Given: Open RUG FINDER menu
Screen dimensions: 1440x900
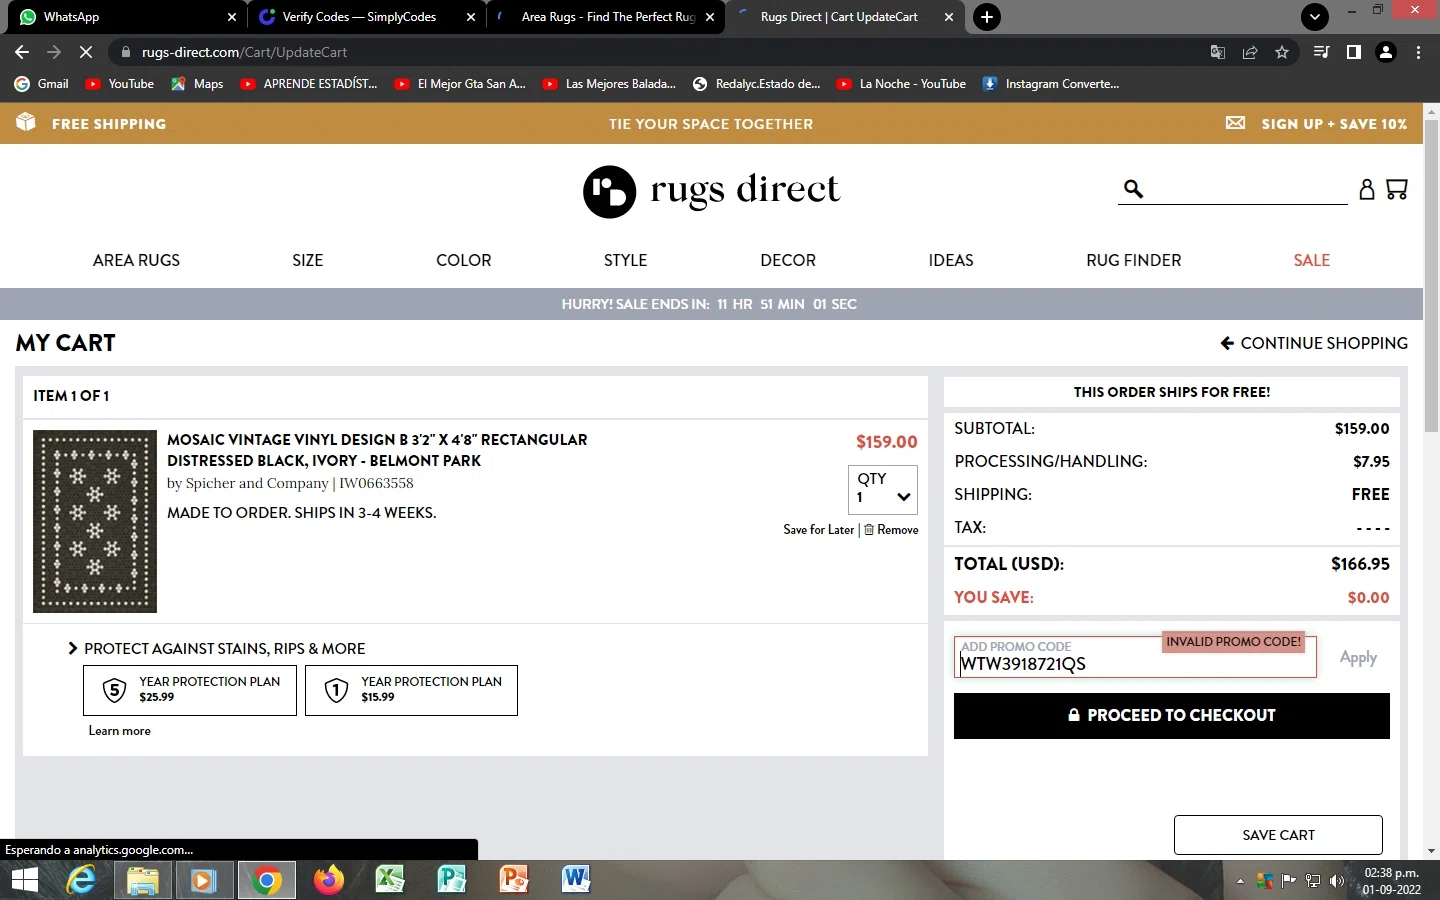Looking at the screenshot, I should 1133,260.
